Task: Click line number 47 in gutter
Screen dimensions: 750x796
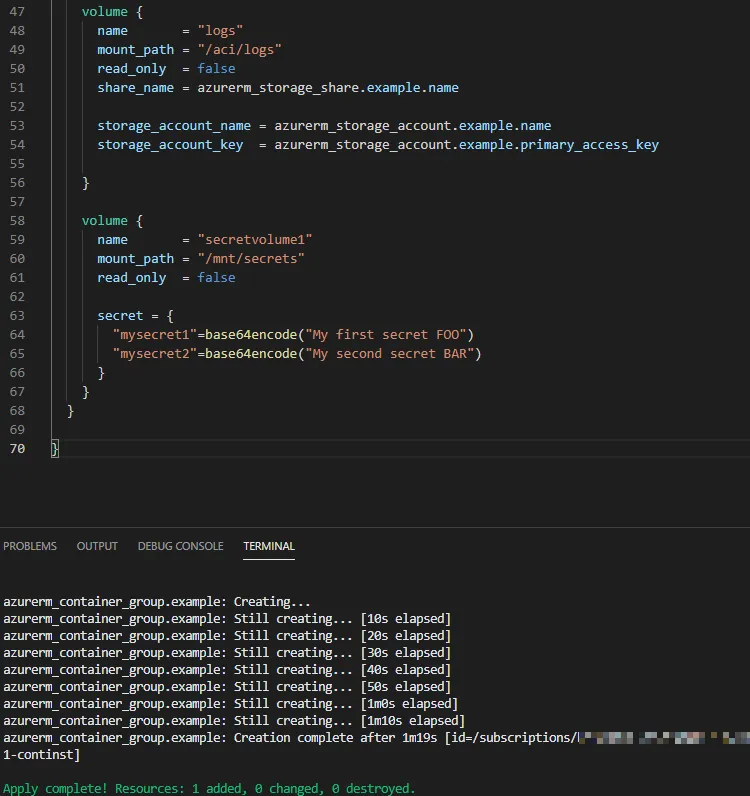Action: coord(17,12)
